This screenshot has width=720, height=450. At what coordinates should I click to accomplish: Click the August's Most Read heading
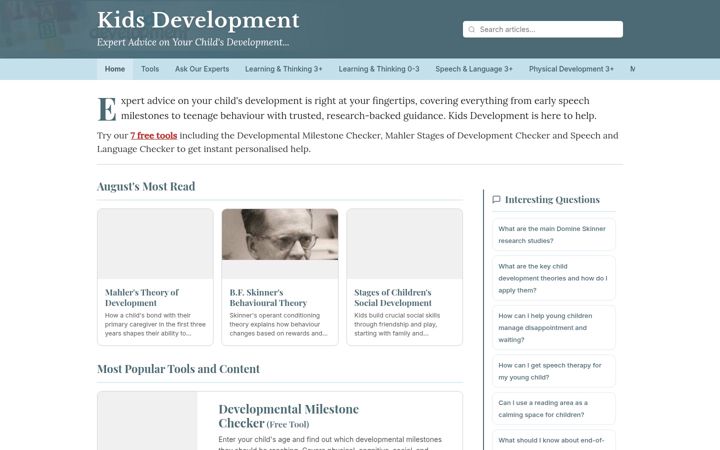pyautogui.click(x=146, y=186)
